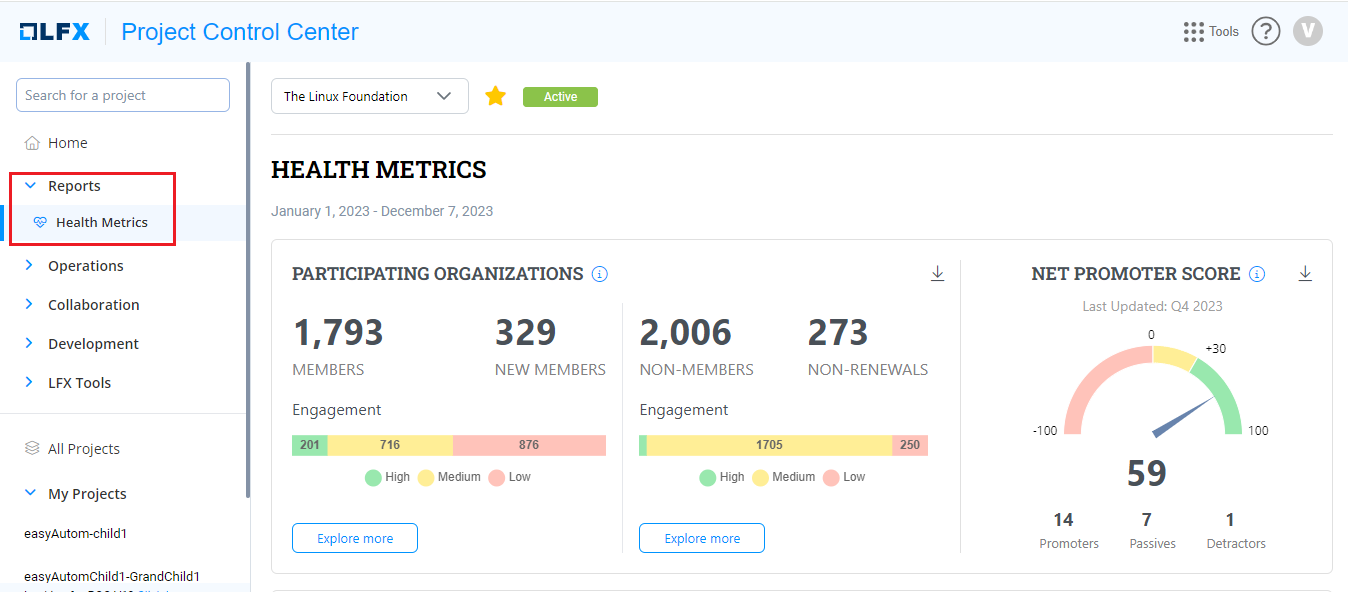Screen dimensions: 1348x592
Task: Open the Tools grid icon
Action: click(x=1193, y=32)
